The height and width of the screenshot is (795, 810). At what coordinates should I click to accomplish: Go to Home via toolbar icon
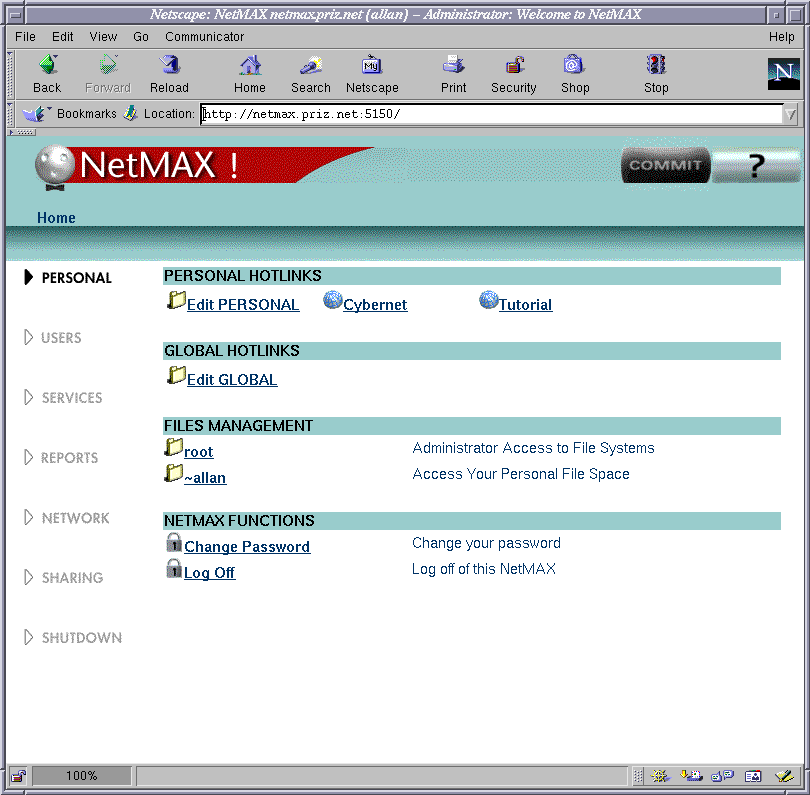point(250,66)
